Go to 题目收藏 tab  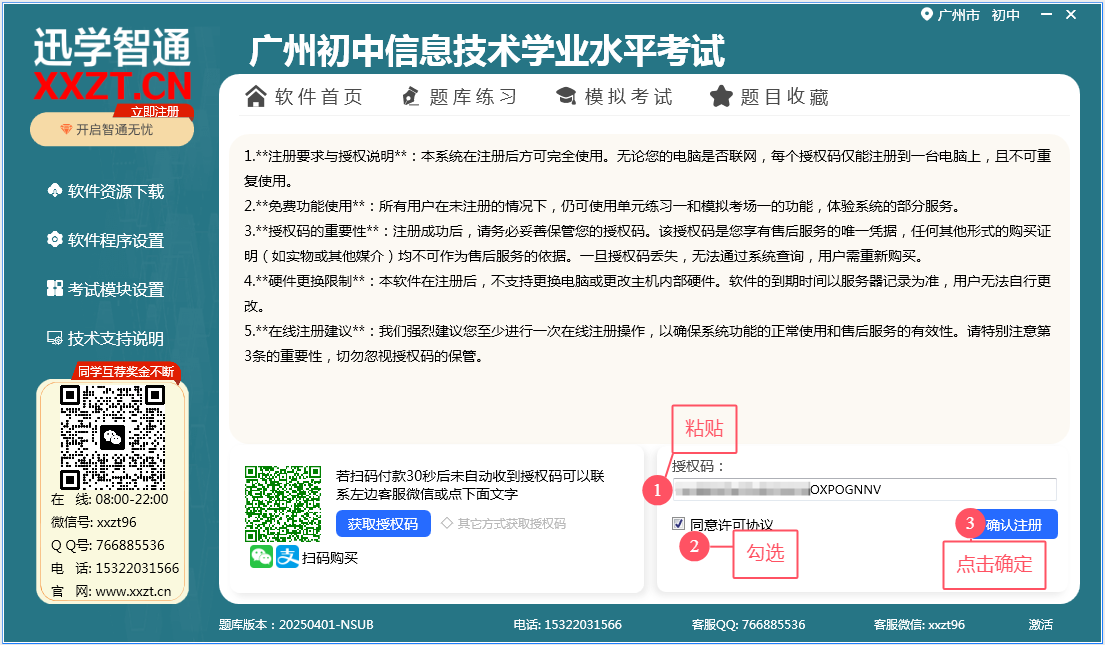tap(770, 97)
